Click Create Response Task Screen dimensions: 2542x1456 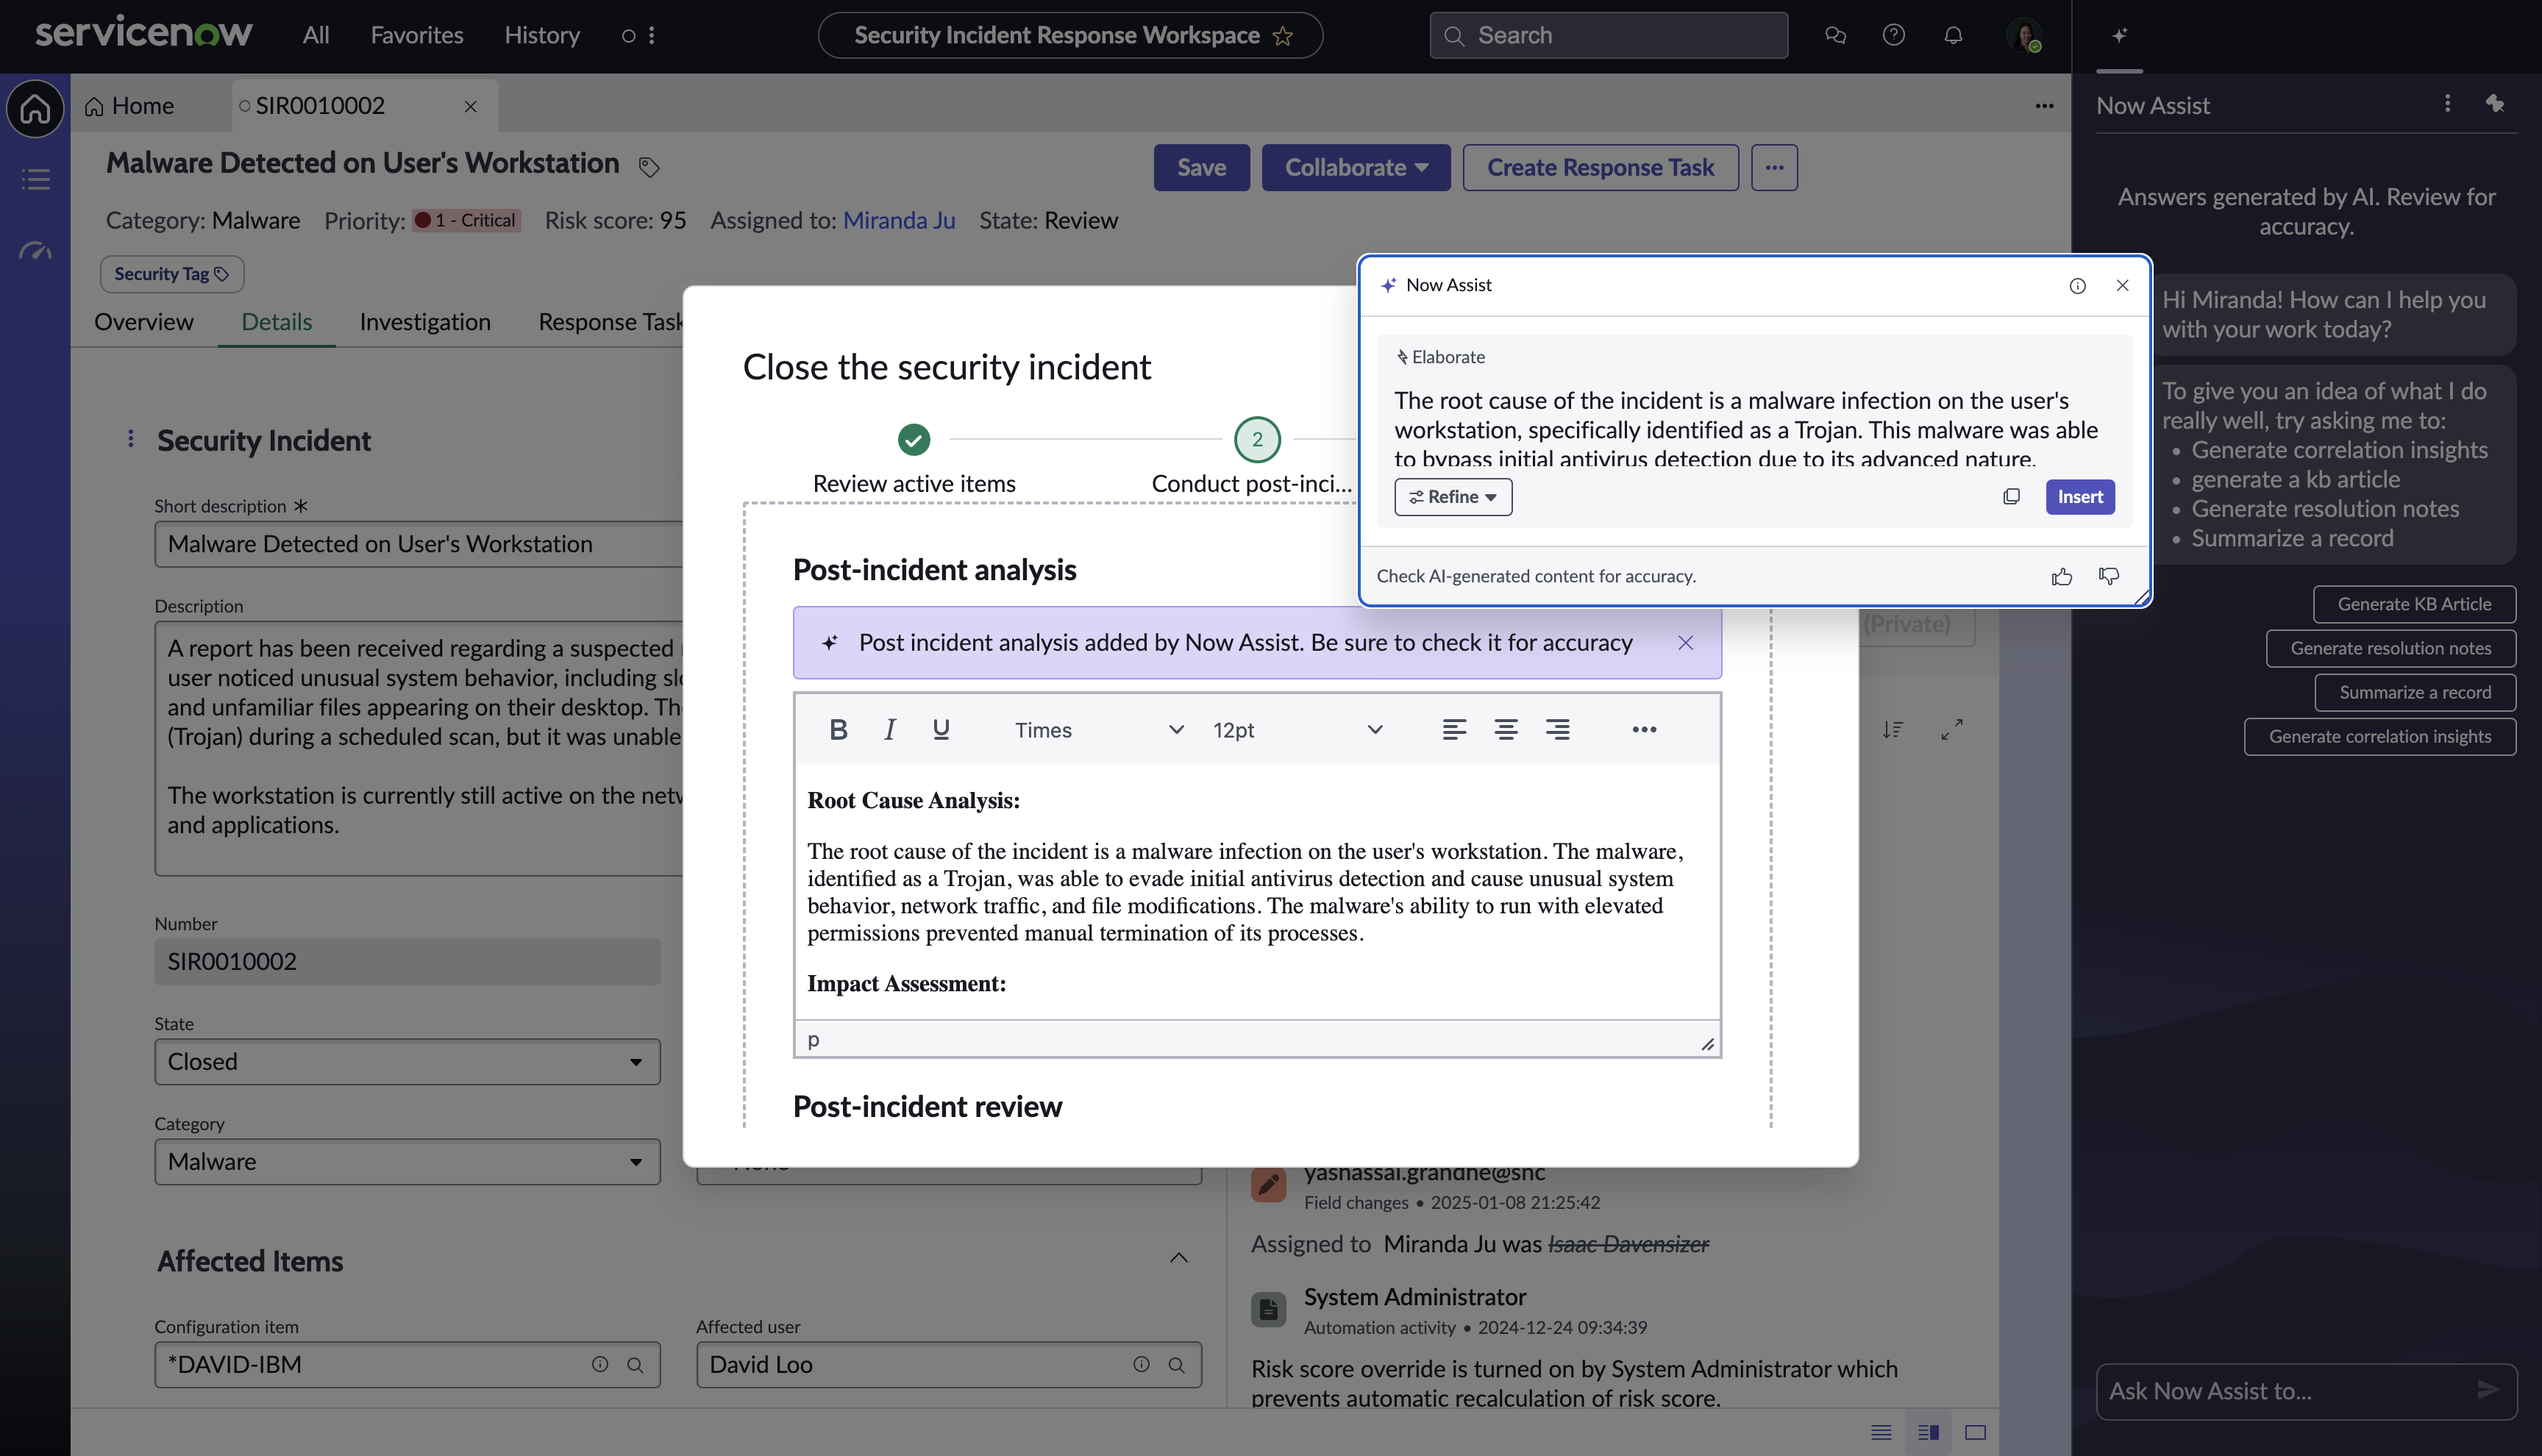1600,168
